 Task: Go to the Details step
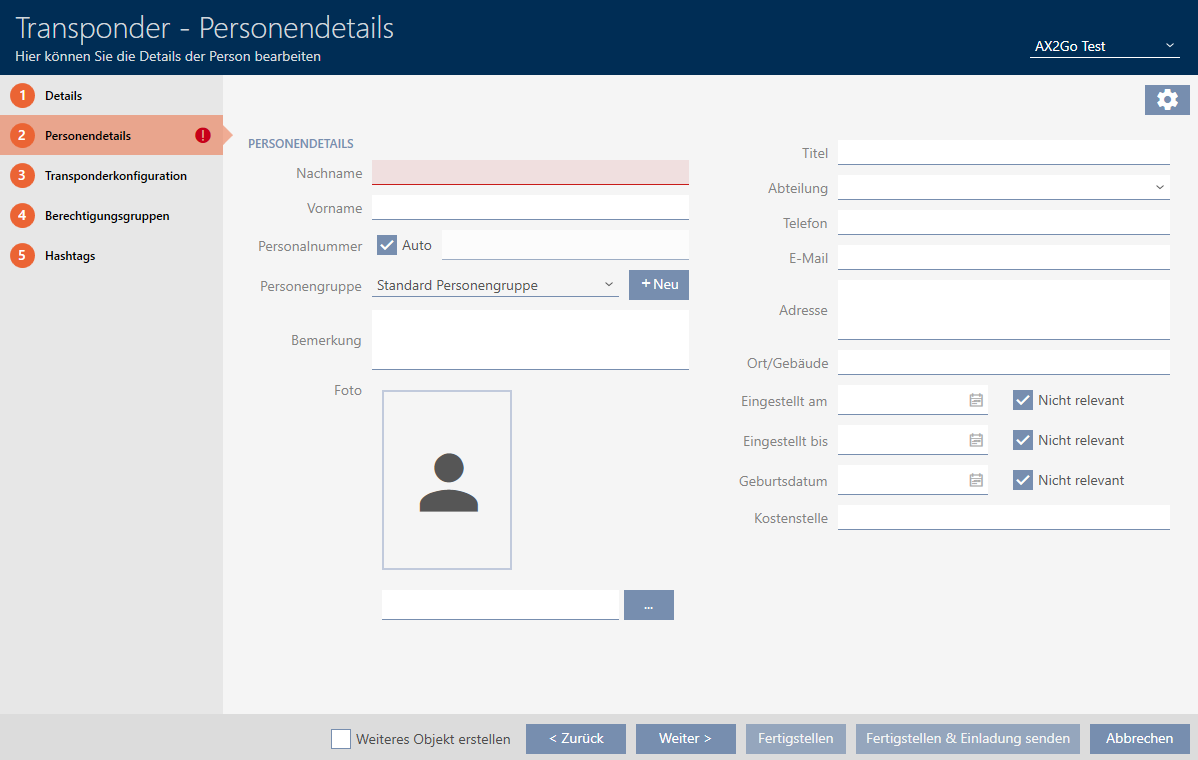63,96
